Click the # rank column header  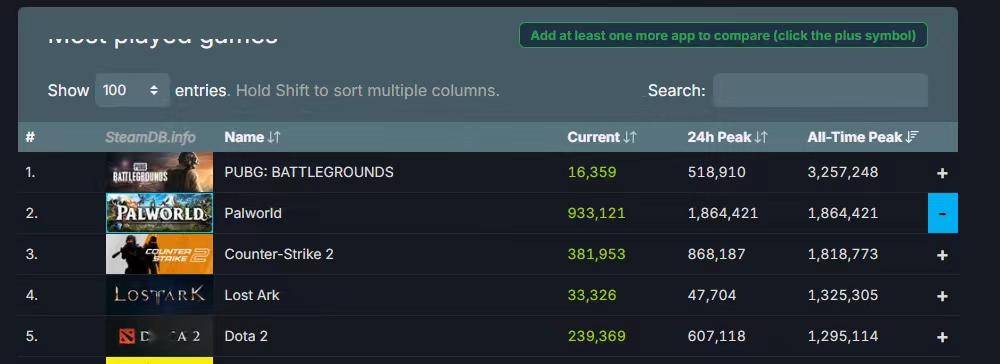click(30, 137)
